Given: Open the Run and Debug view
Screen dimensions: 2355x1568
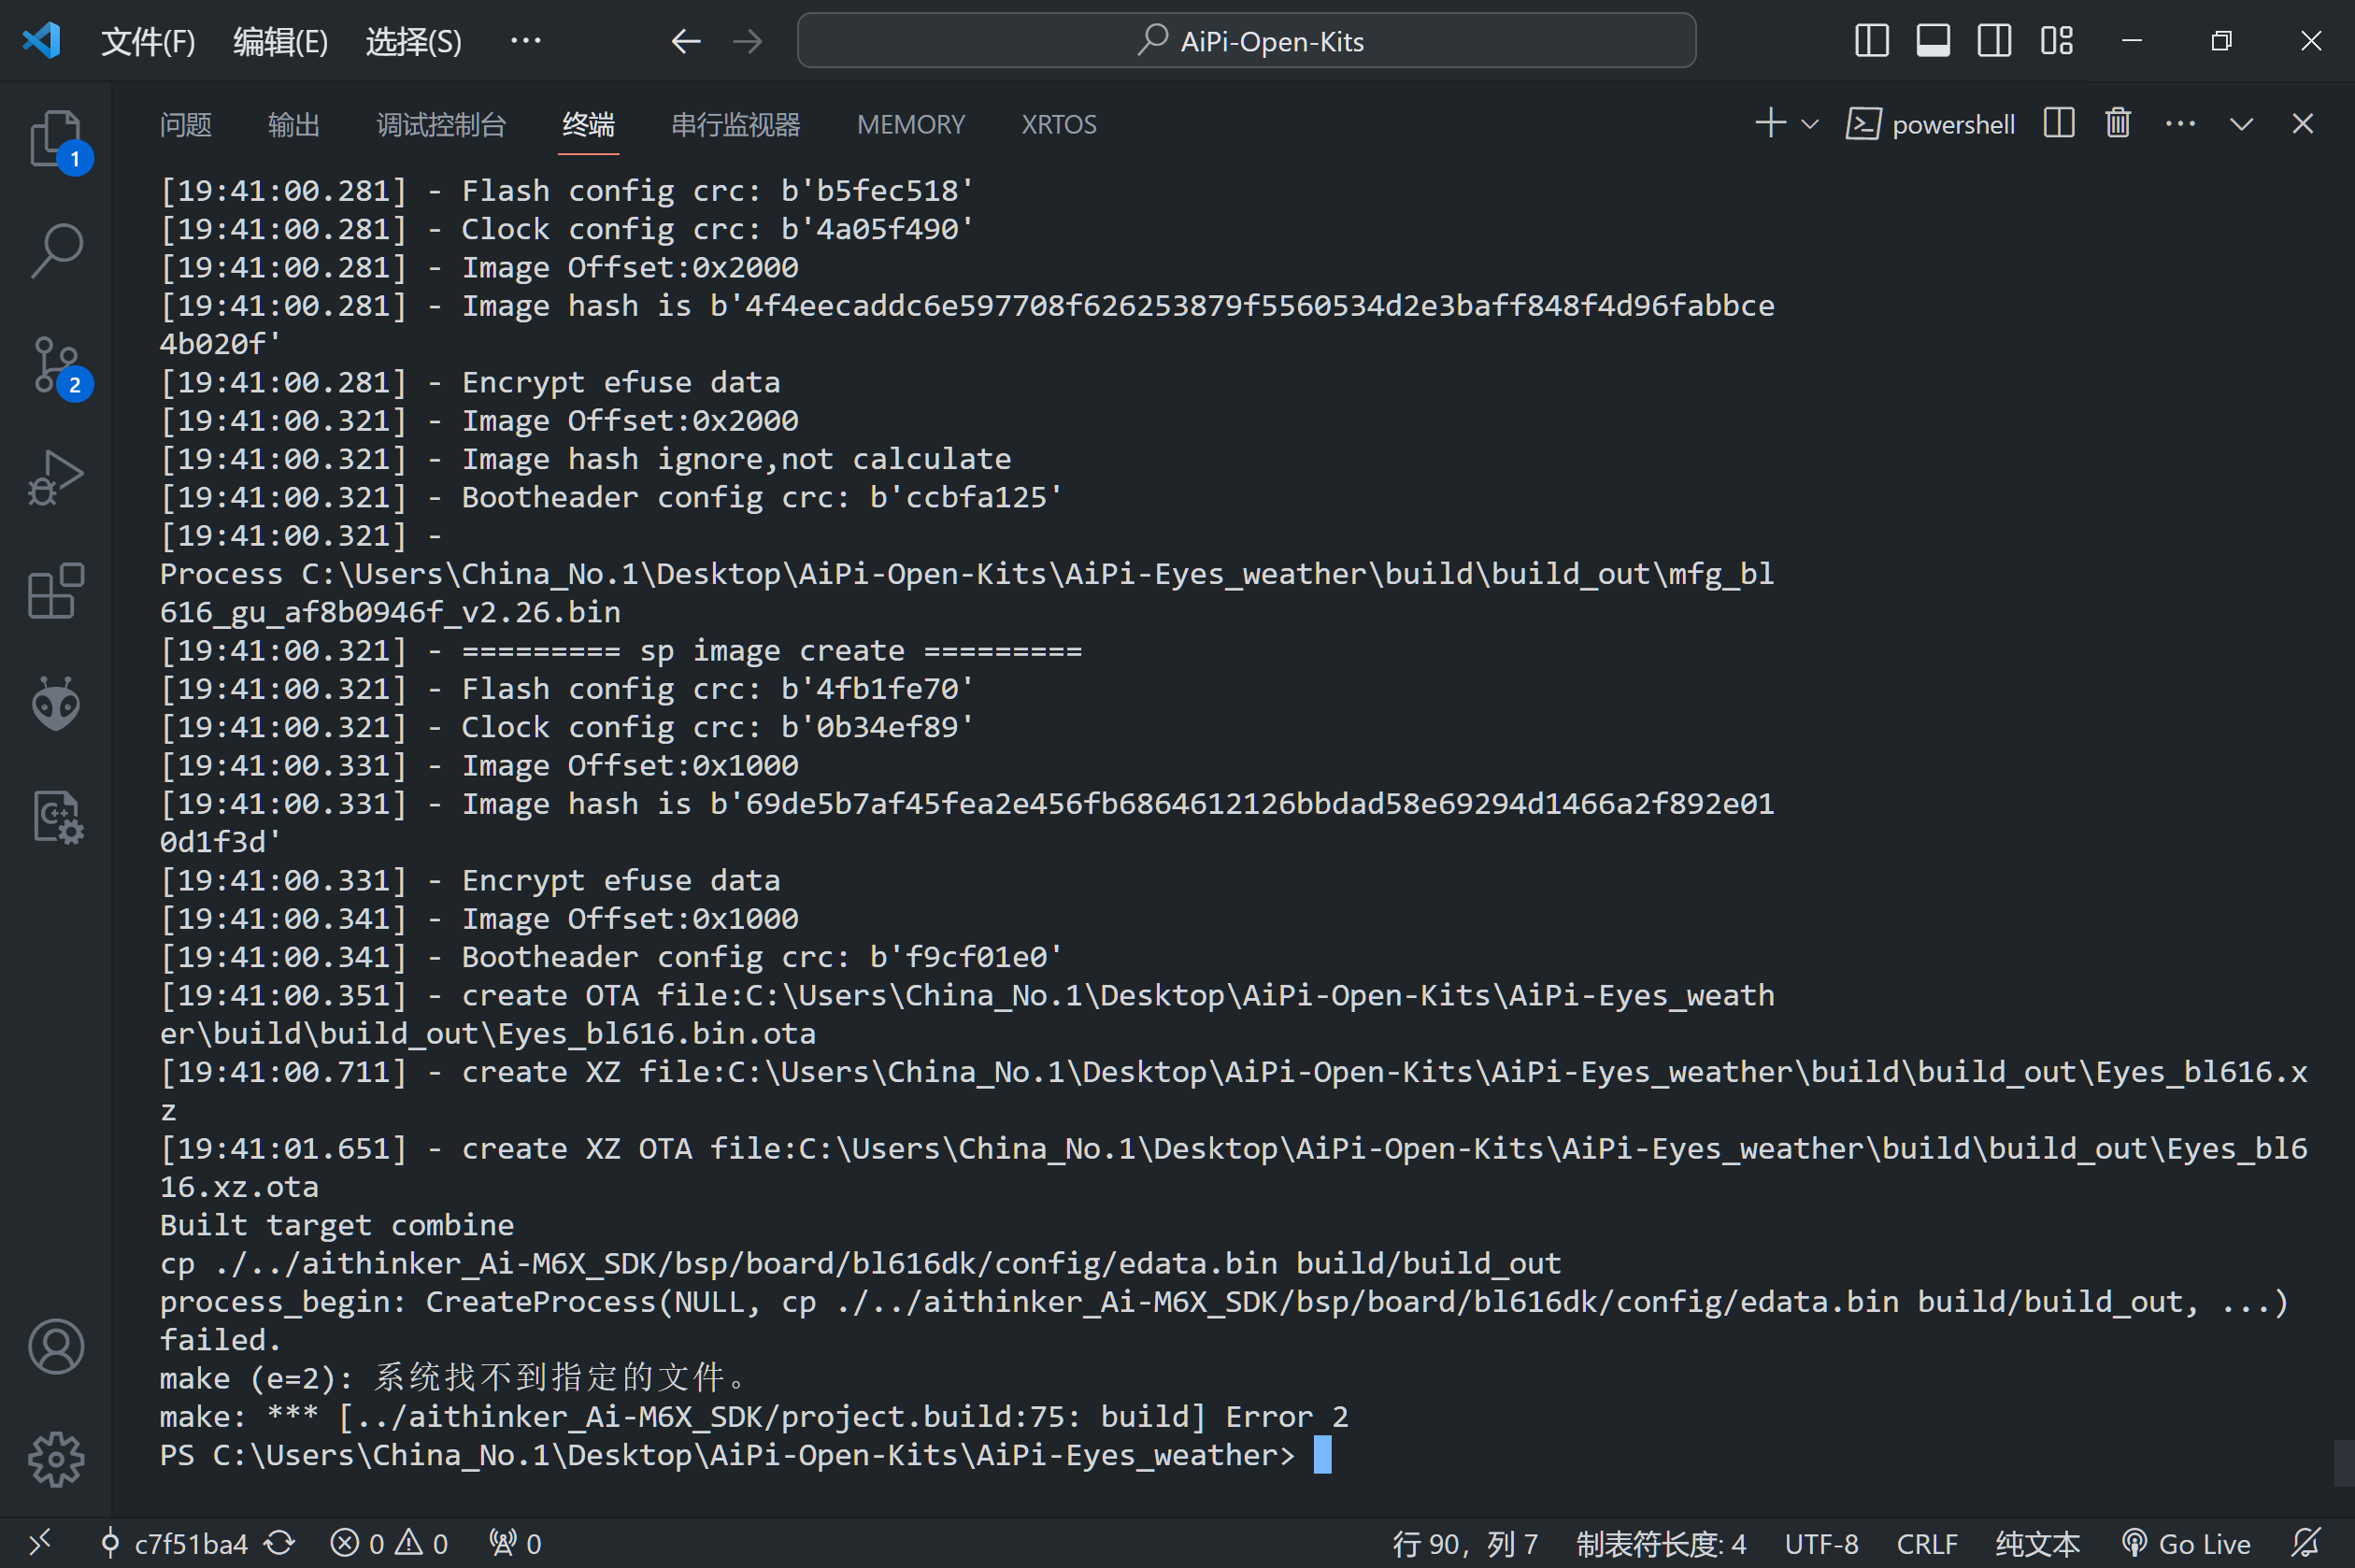Looking at the screenshot, I should [x=56, y=479].
